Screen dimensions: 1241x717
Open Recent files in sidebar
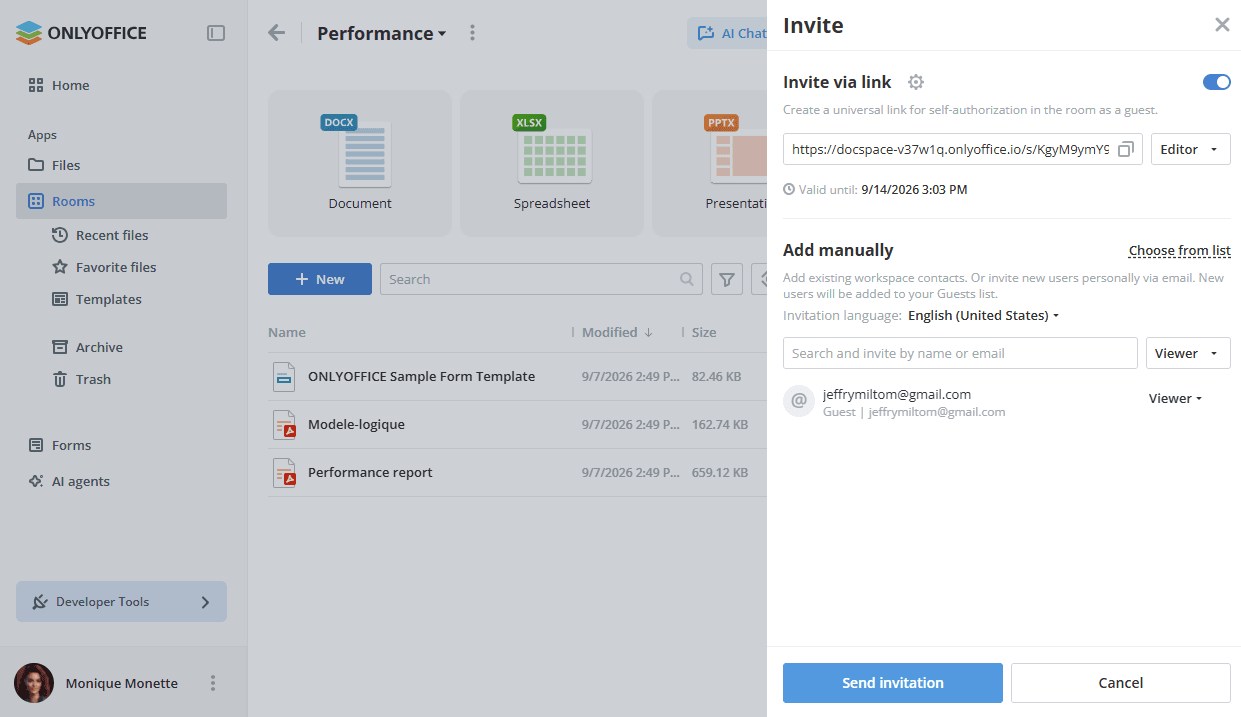click(112, 235)
